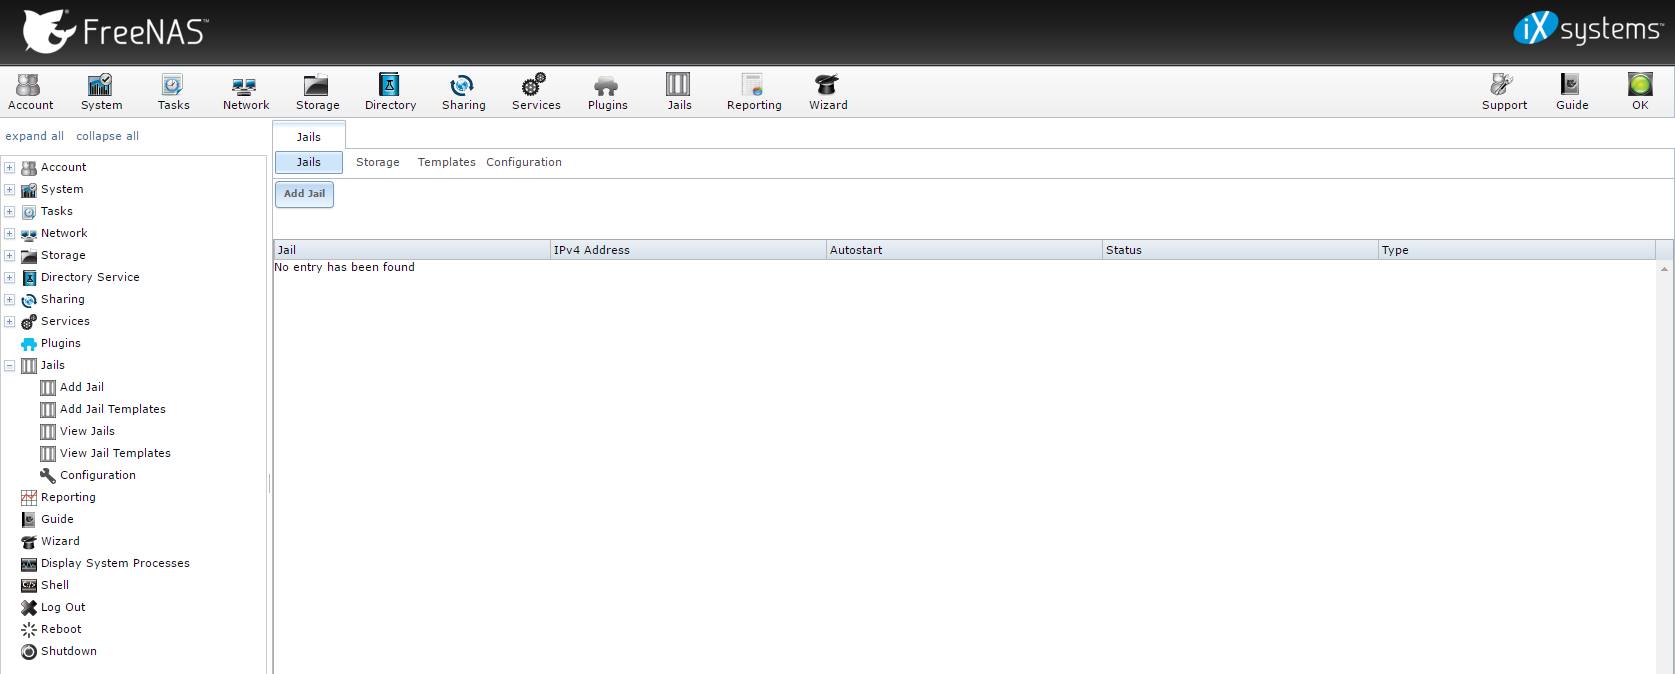Click the Add Jail button

click(x=304, y=194)
